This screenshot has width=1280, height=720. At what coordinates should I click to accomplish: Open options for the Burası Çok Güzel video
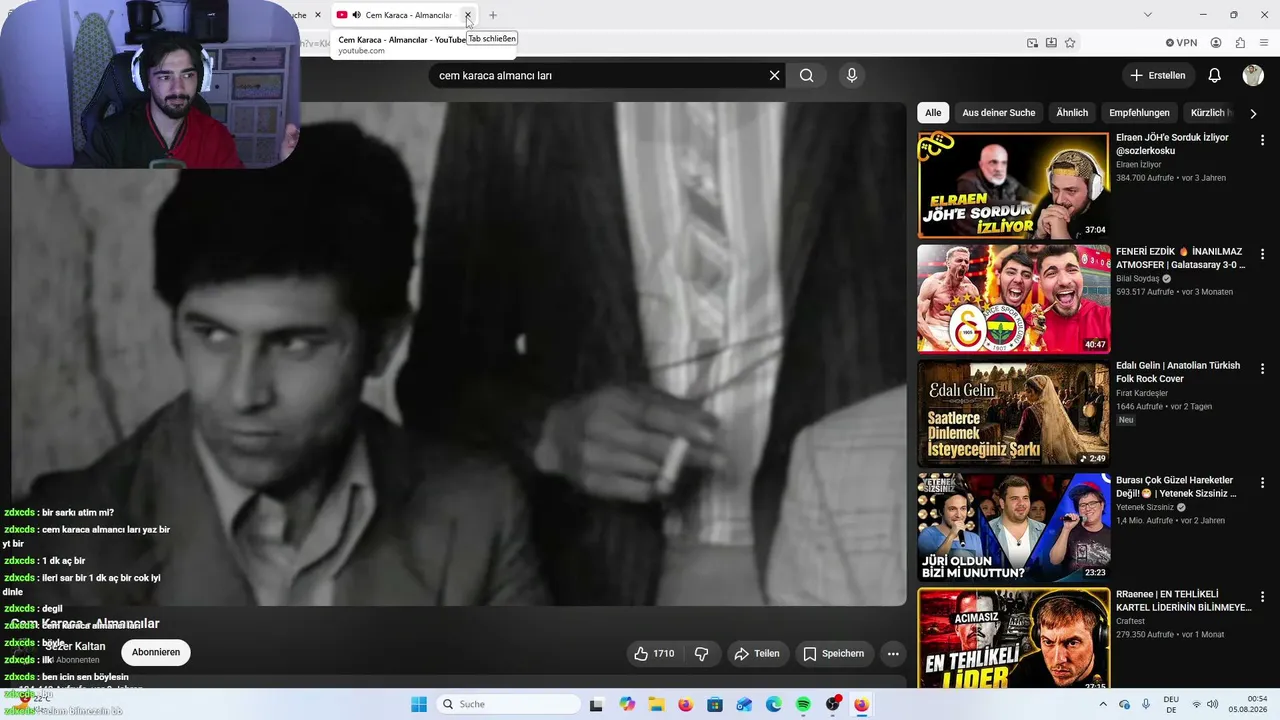point(1262,482)
